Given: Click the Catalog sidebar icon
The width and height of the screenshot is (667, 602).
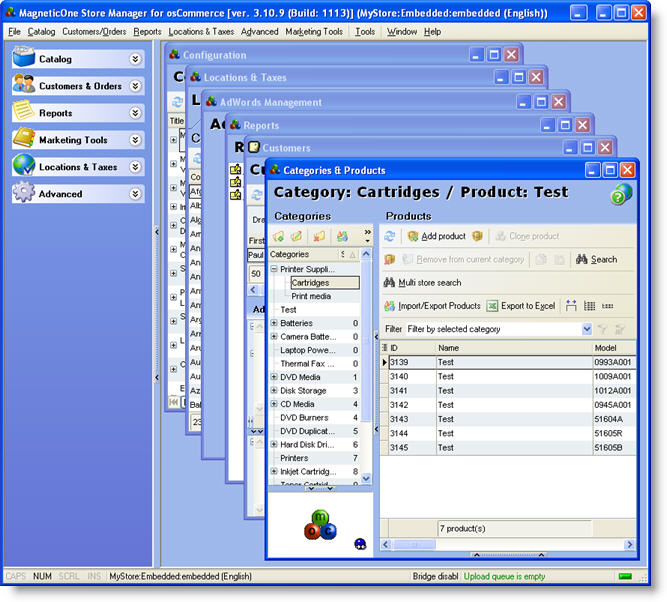Looking at the screenshot, I should coord(23,57).
